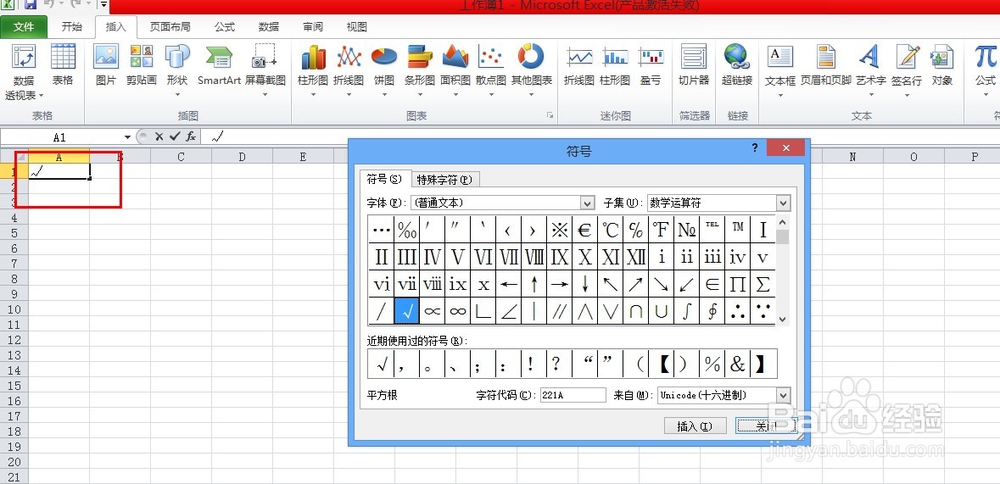Select column D header

click(242, 156)
